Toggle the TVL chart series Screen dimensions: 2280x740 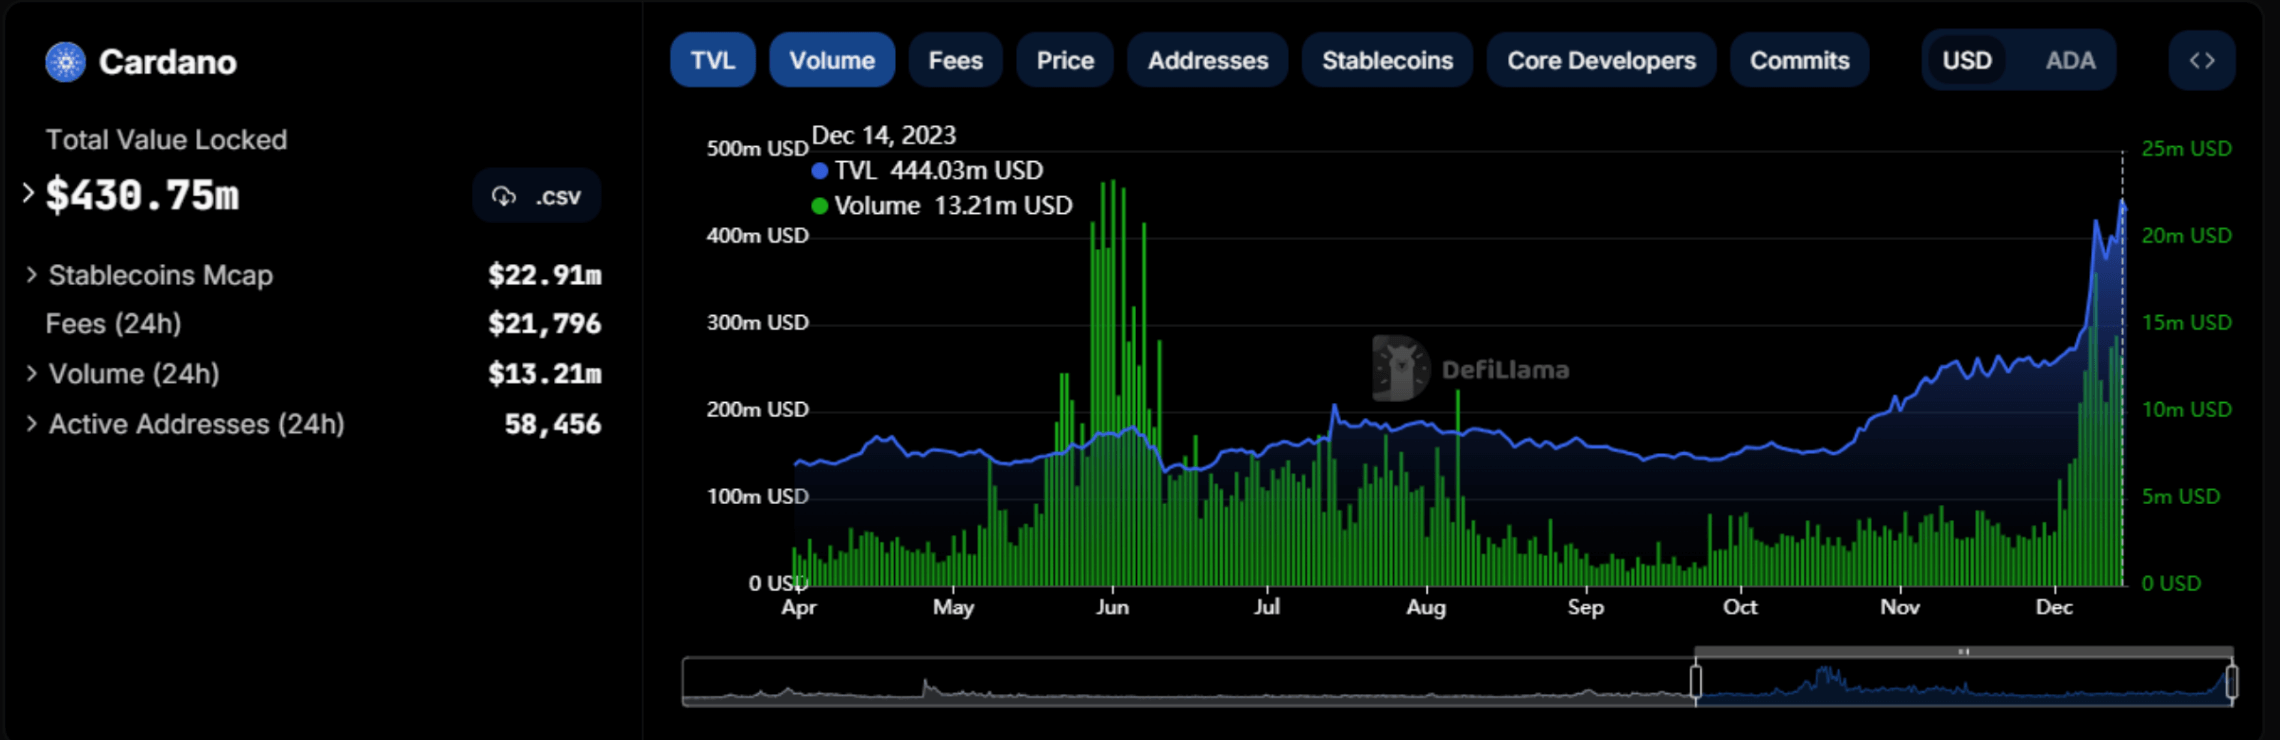pos(713,60)
